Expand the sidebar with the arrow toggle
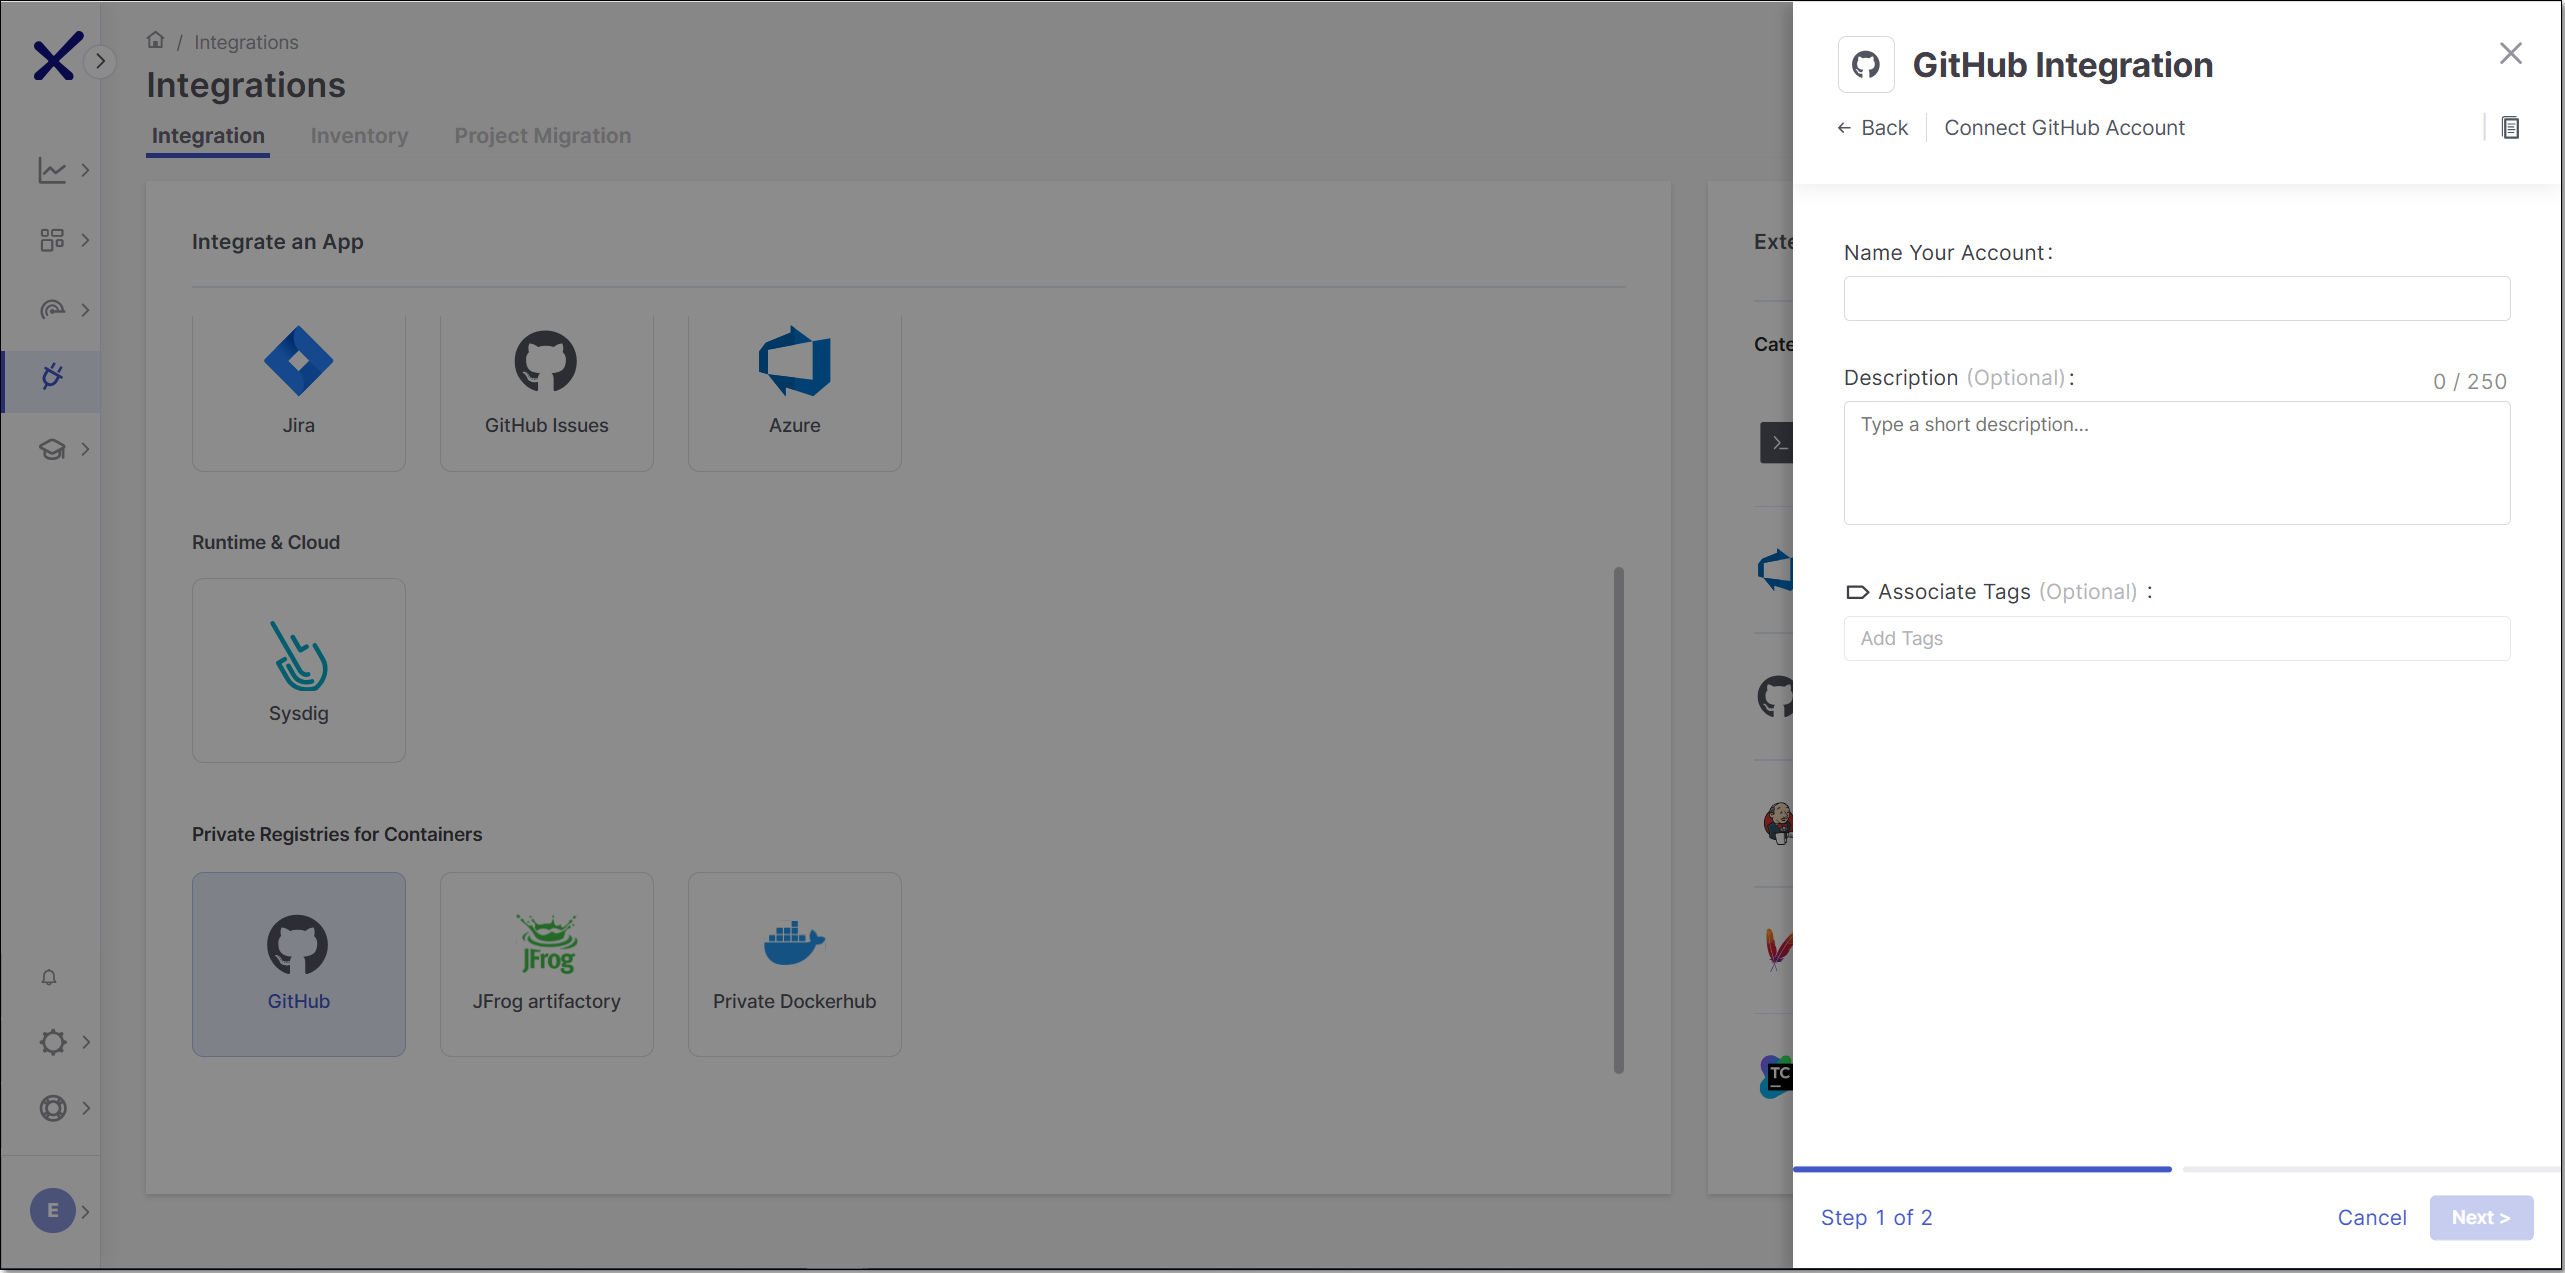 coord(100,61)
